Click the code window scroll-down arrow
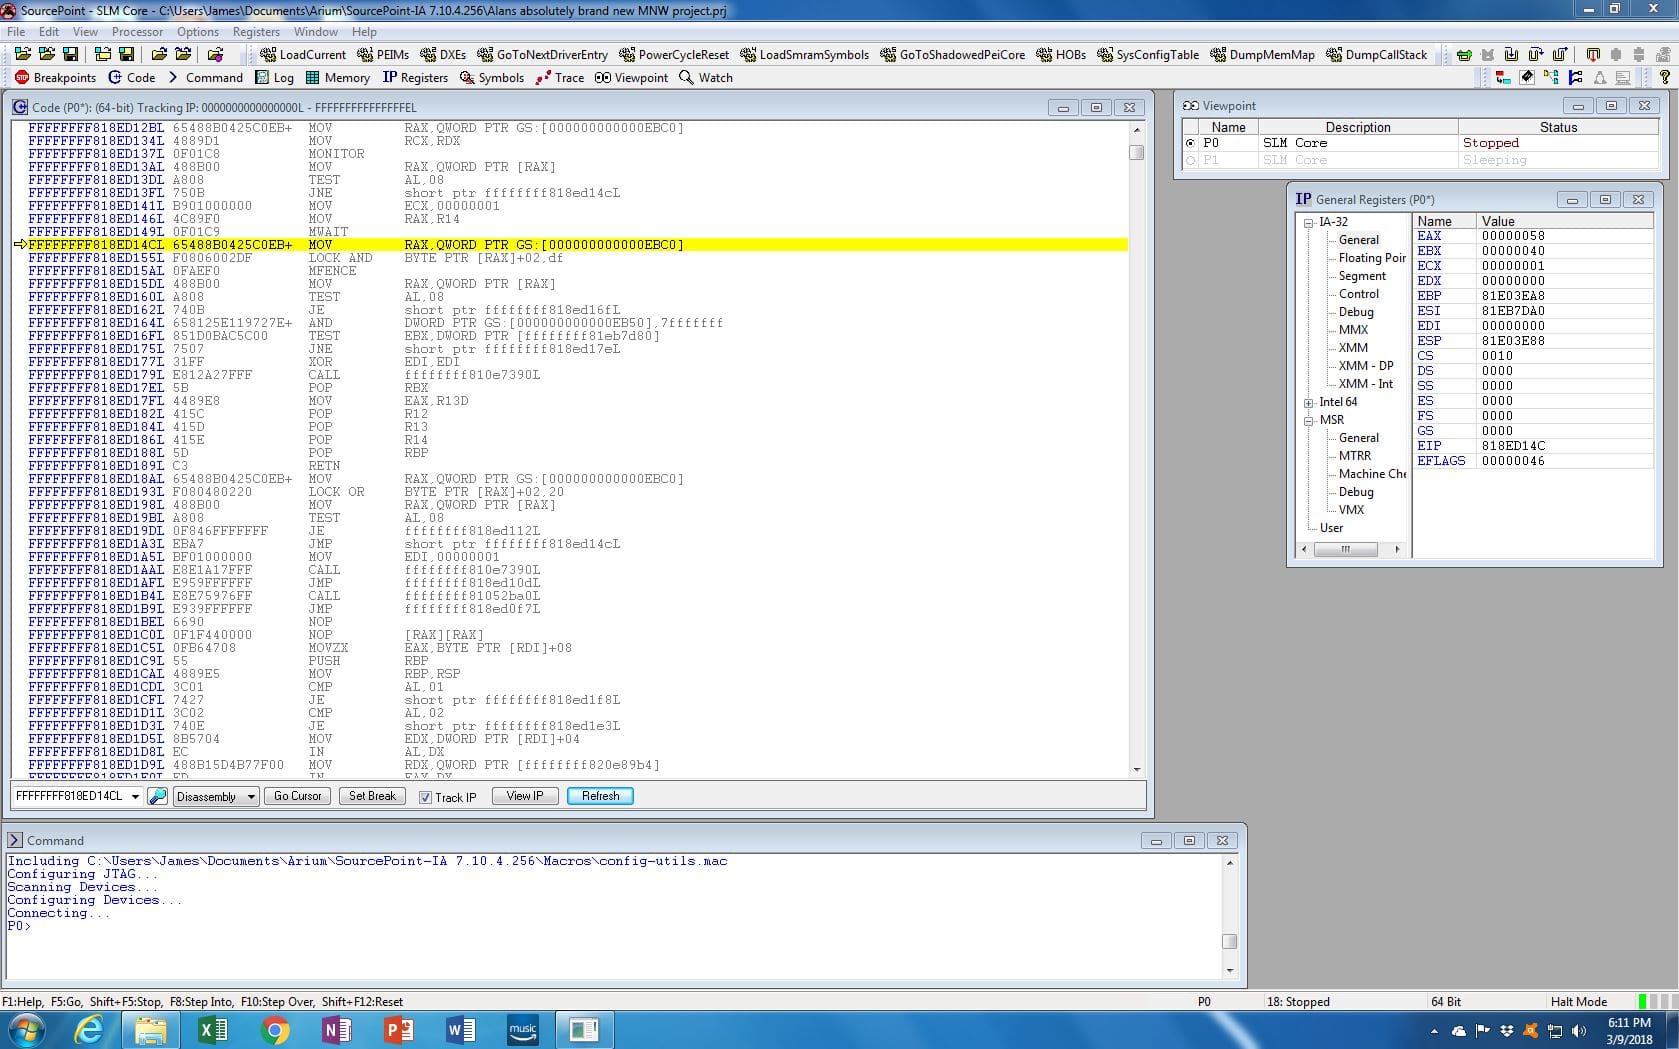The width and height of the screenshot is (1679, 1049). point(1136,769)
